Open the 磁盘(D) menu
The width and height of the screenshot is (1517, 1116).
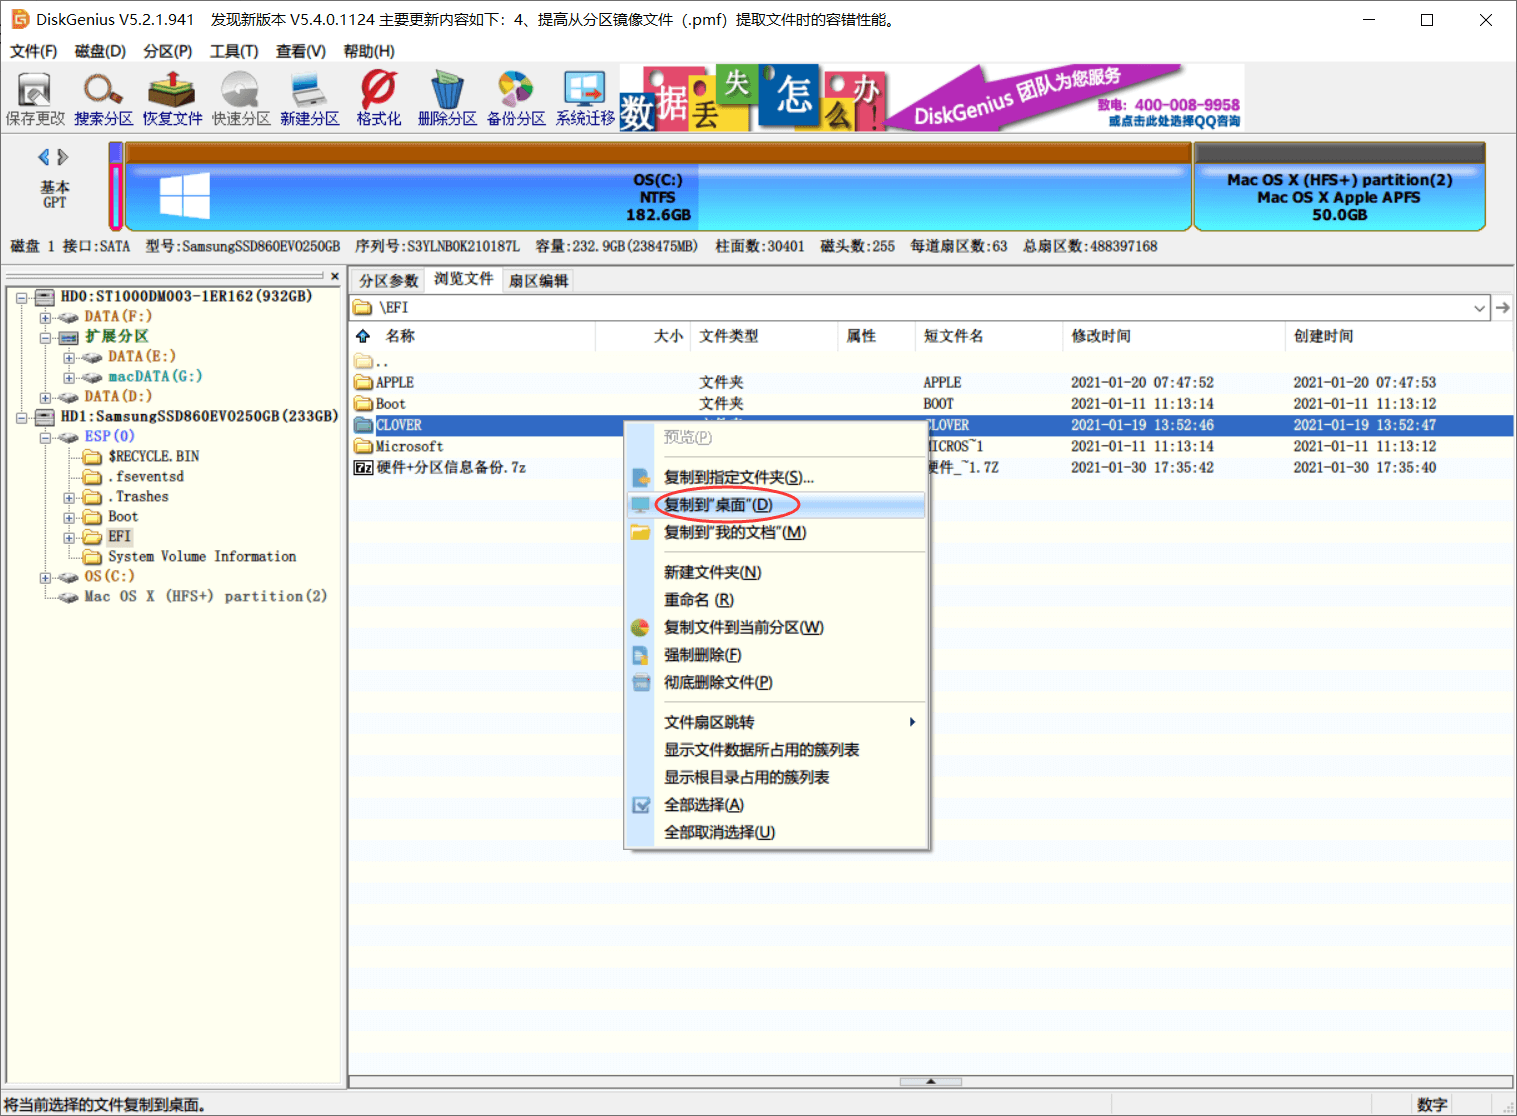(100, 51)
